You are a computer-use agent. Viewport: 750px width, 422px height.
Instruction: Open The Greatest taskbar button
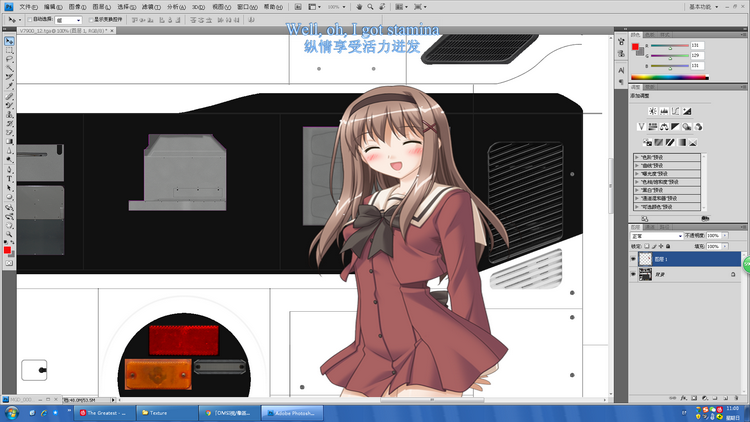coord(105,413)
